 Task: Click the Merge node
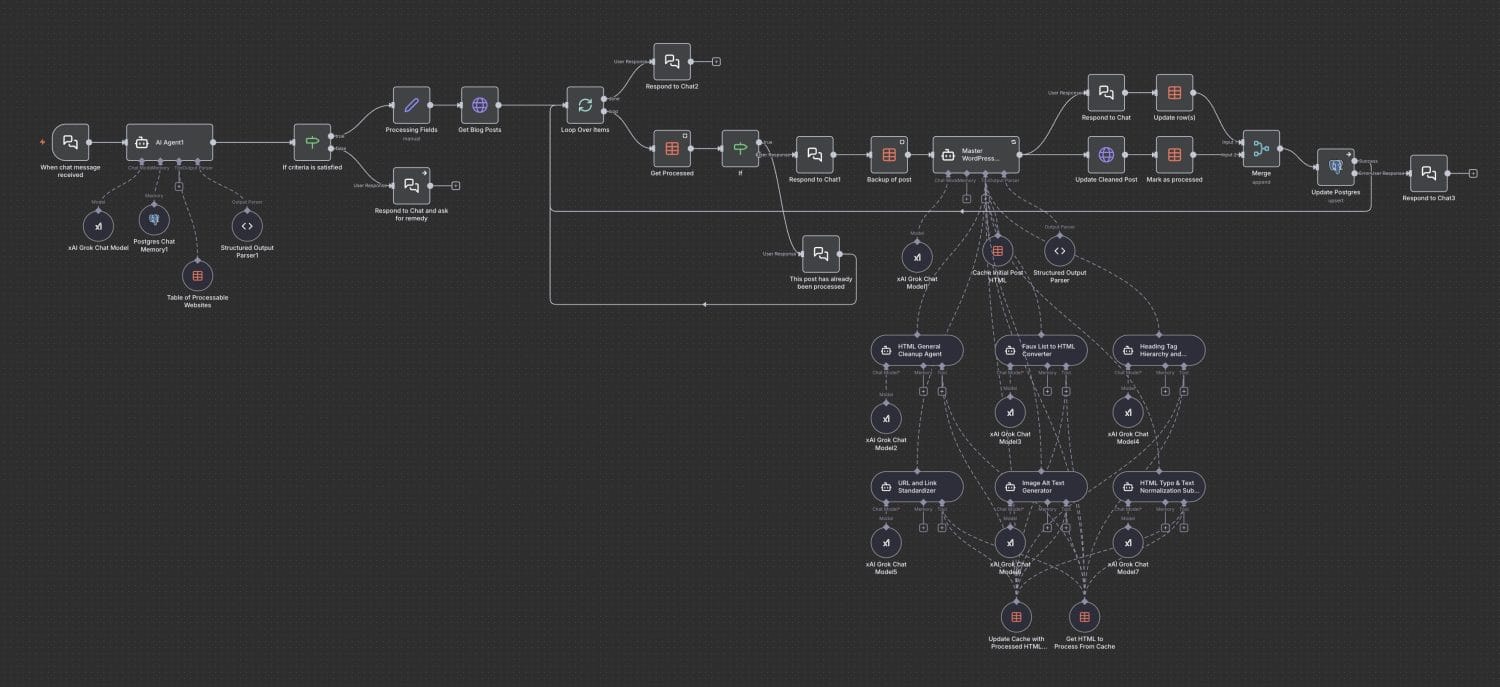tap(1260, 149)
